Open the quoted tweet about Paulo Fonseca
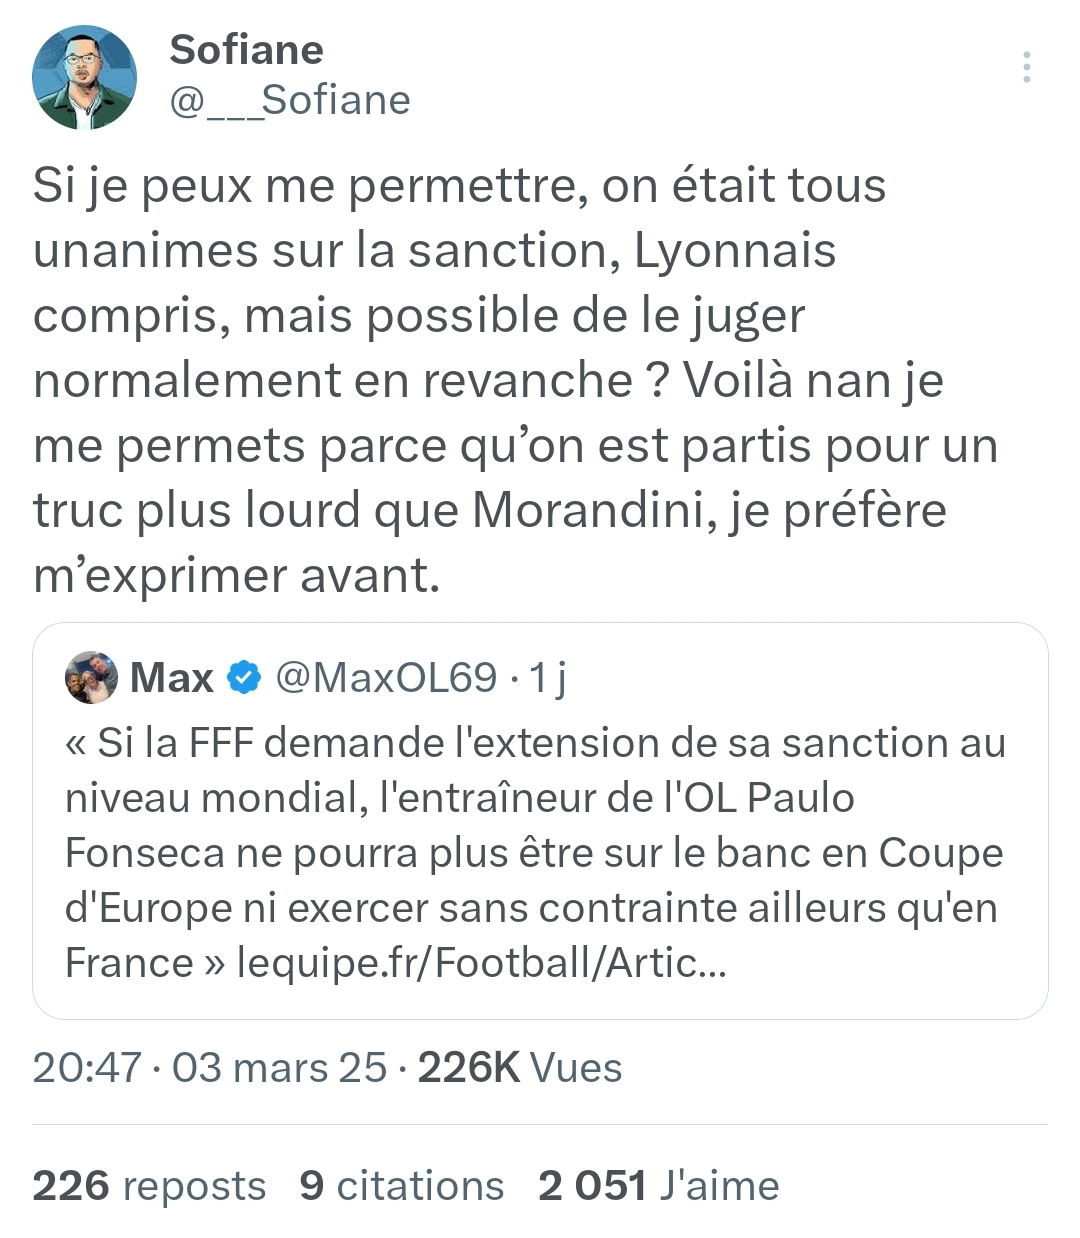The image size is (1080, 1238). 540,821
